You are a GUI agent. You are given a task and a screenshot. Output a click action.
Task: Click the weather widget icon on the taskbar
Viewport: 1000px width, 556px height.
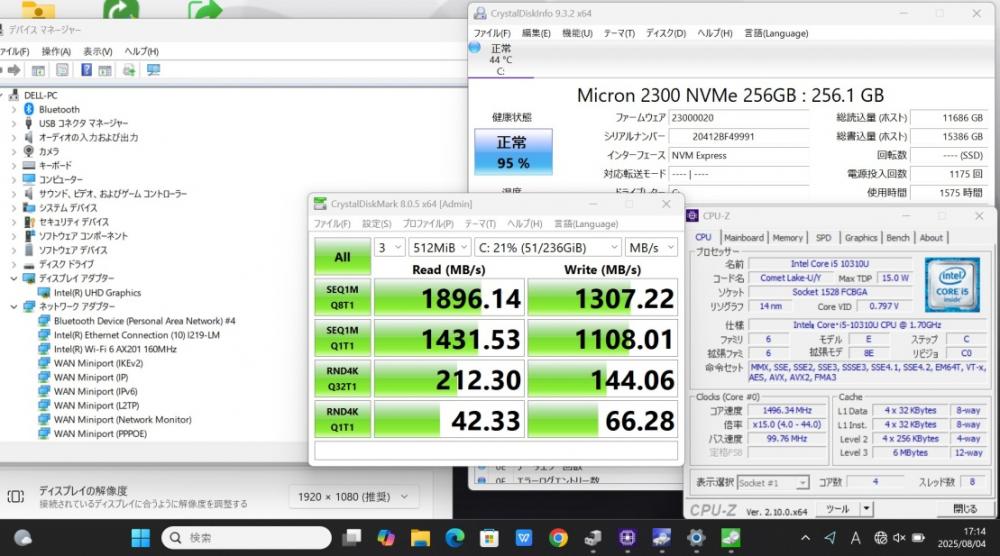coord(23,538)
